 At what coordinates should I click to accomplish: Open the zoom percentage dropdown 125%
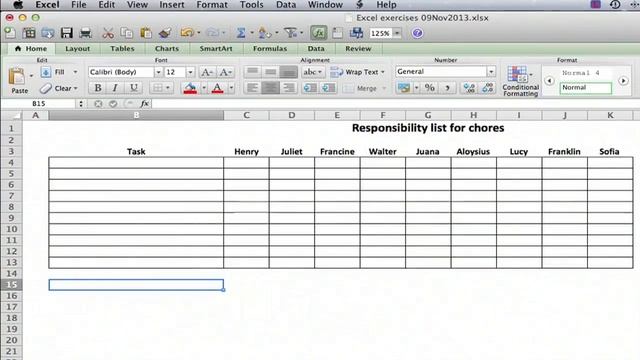point(397,33)
